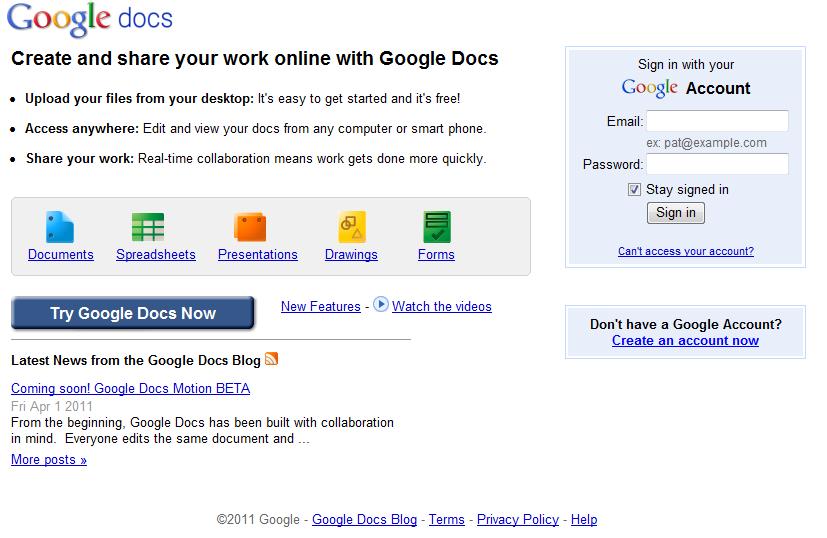Focus the Email input field
The image size is (827, 538).
(x=717, y=121)
